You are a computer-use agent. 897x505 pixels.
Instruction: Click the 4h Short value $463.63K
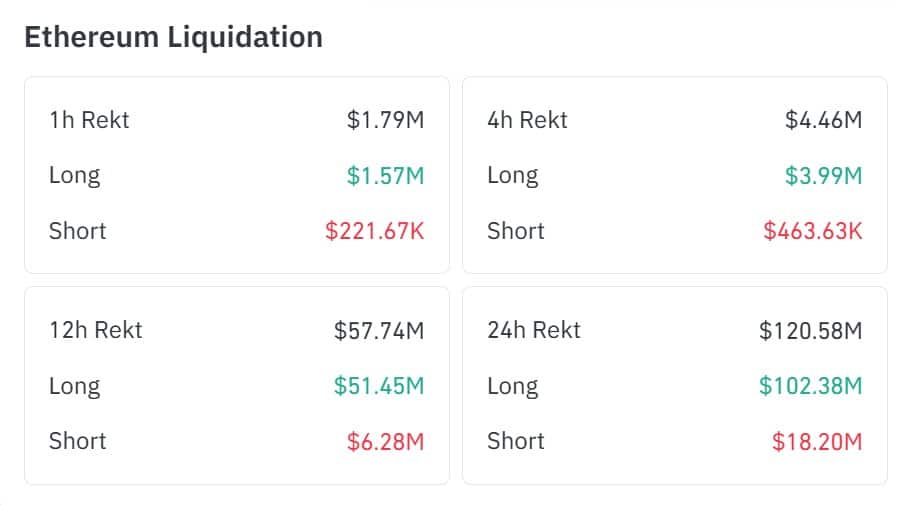point(812,231)
